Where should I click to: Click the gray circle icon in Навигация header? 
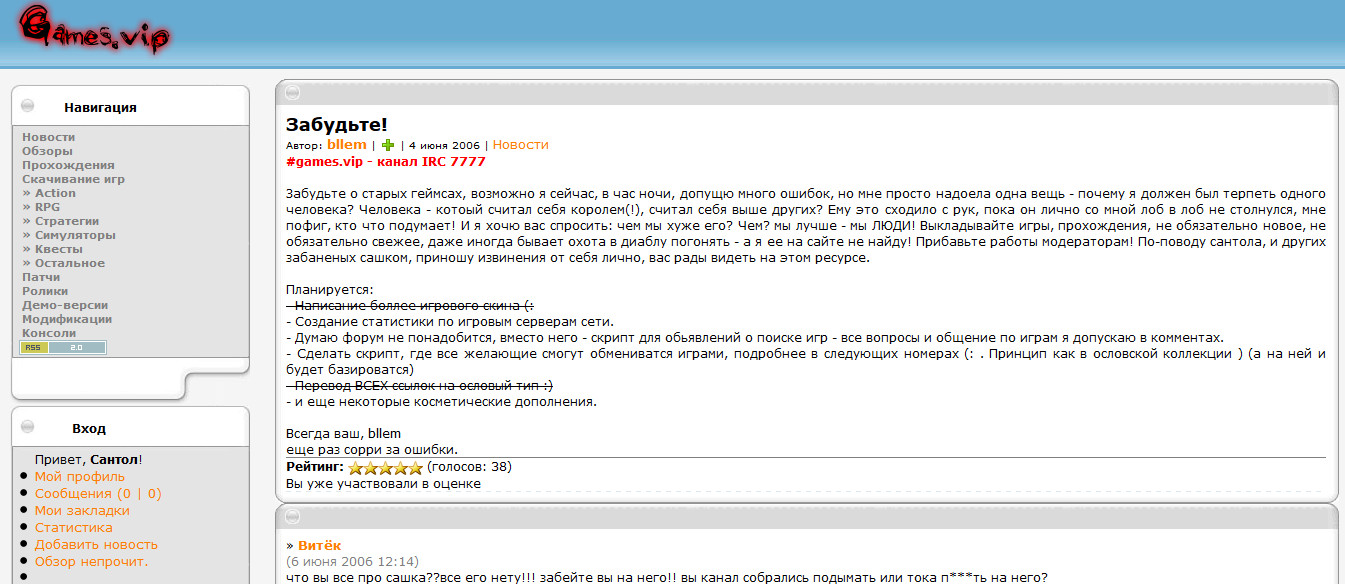(28, 106)
